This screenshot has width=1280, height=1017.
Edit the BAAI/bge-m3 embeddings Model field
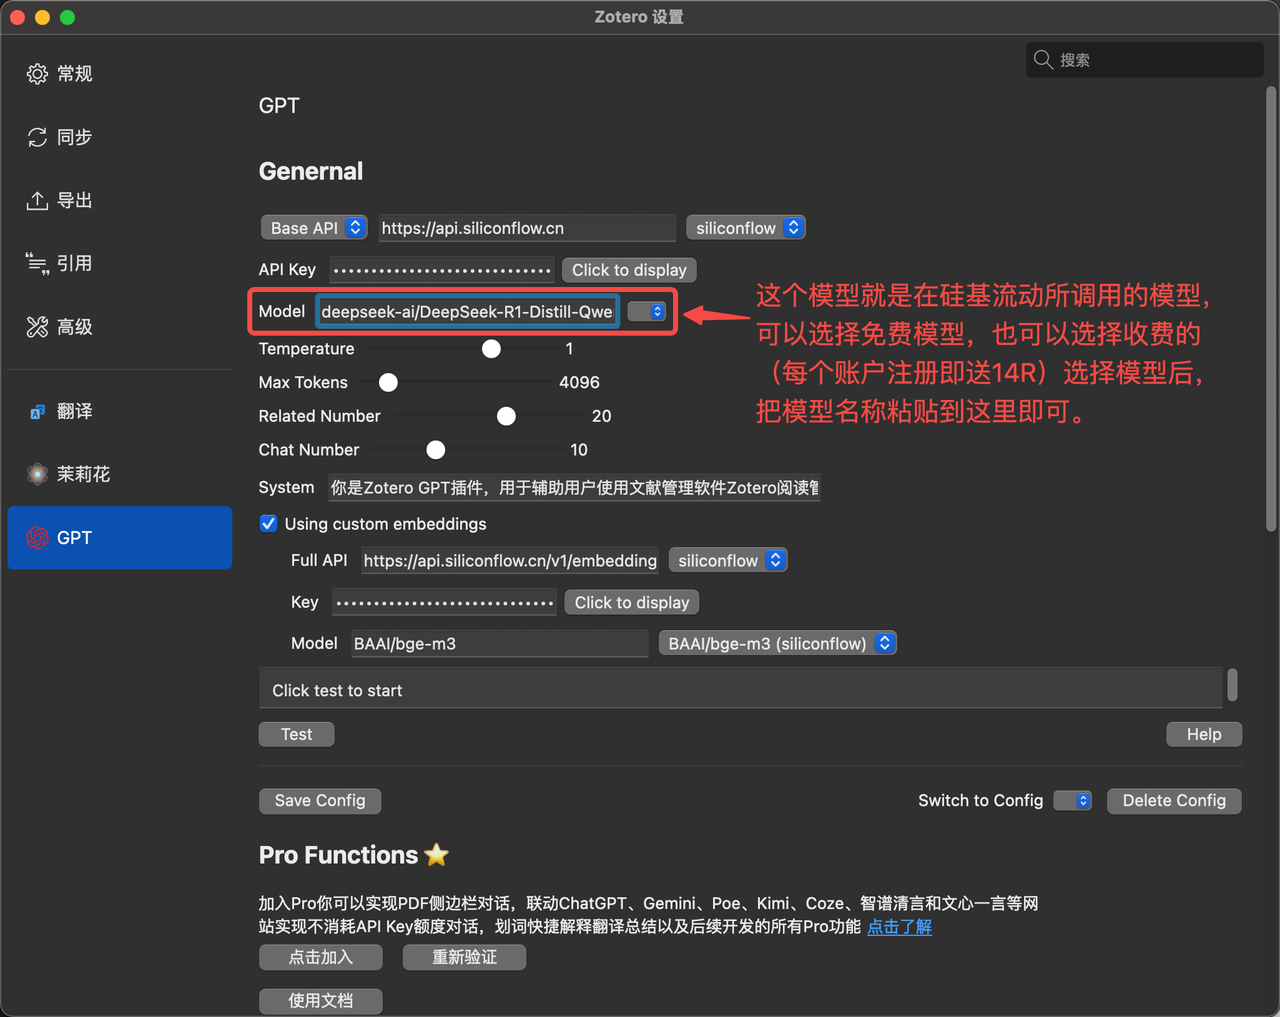point(500,644)
